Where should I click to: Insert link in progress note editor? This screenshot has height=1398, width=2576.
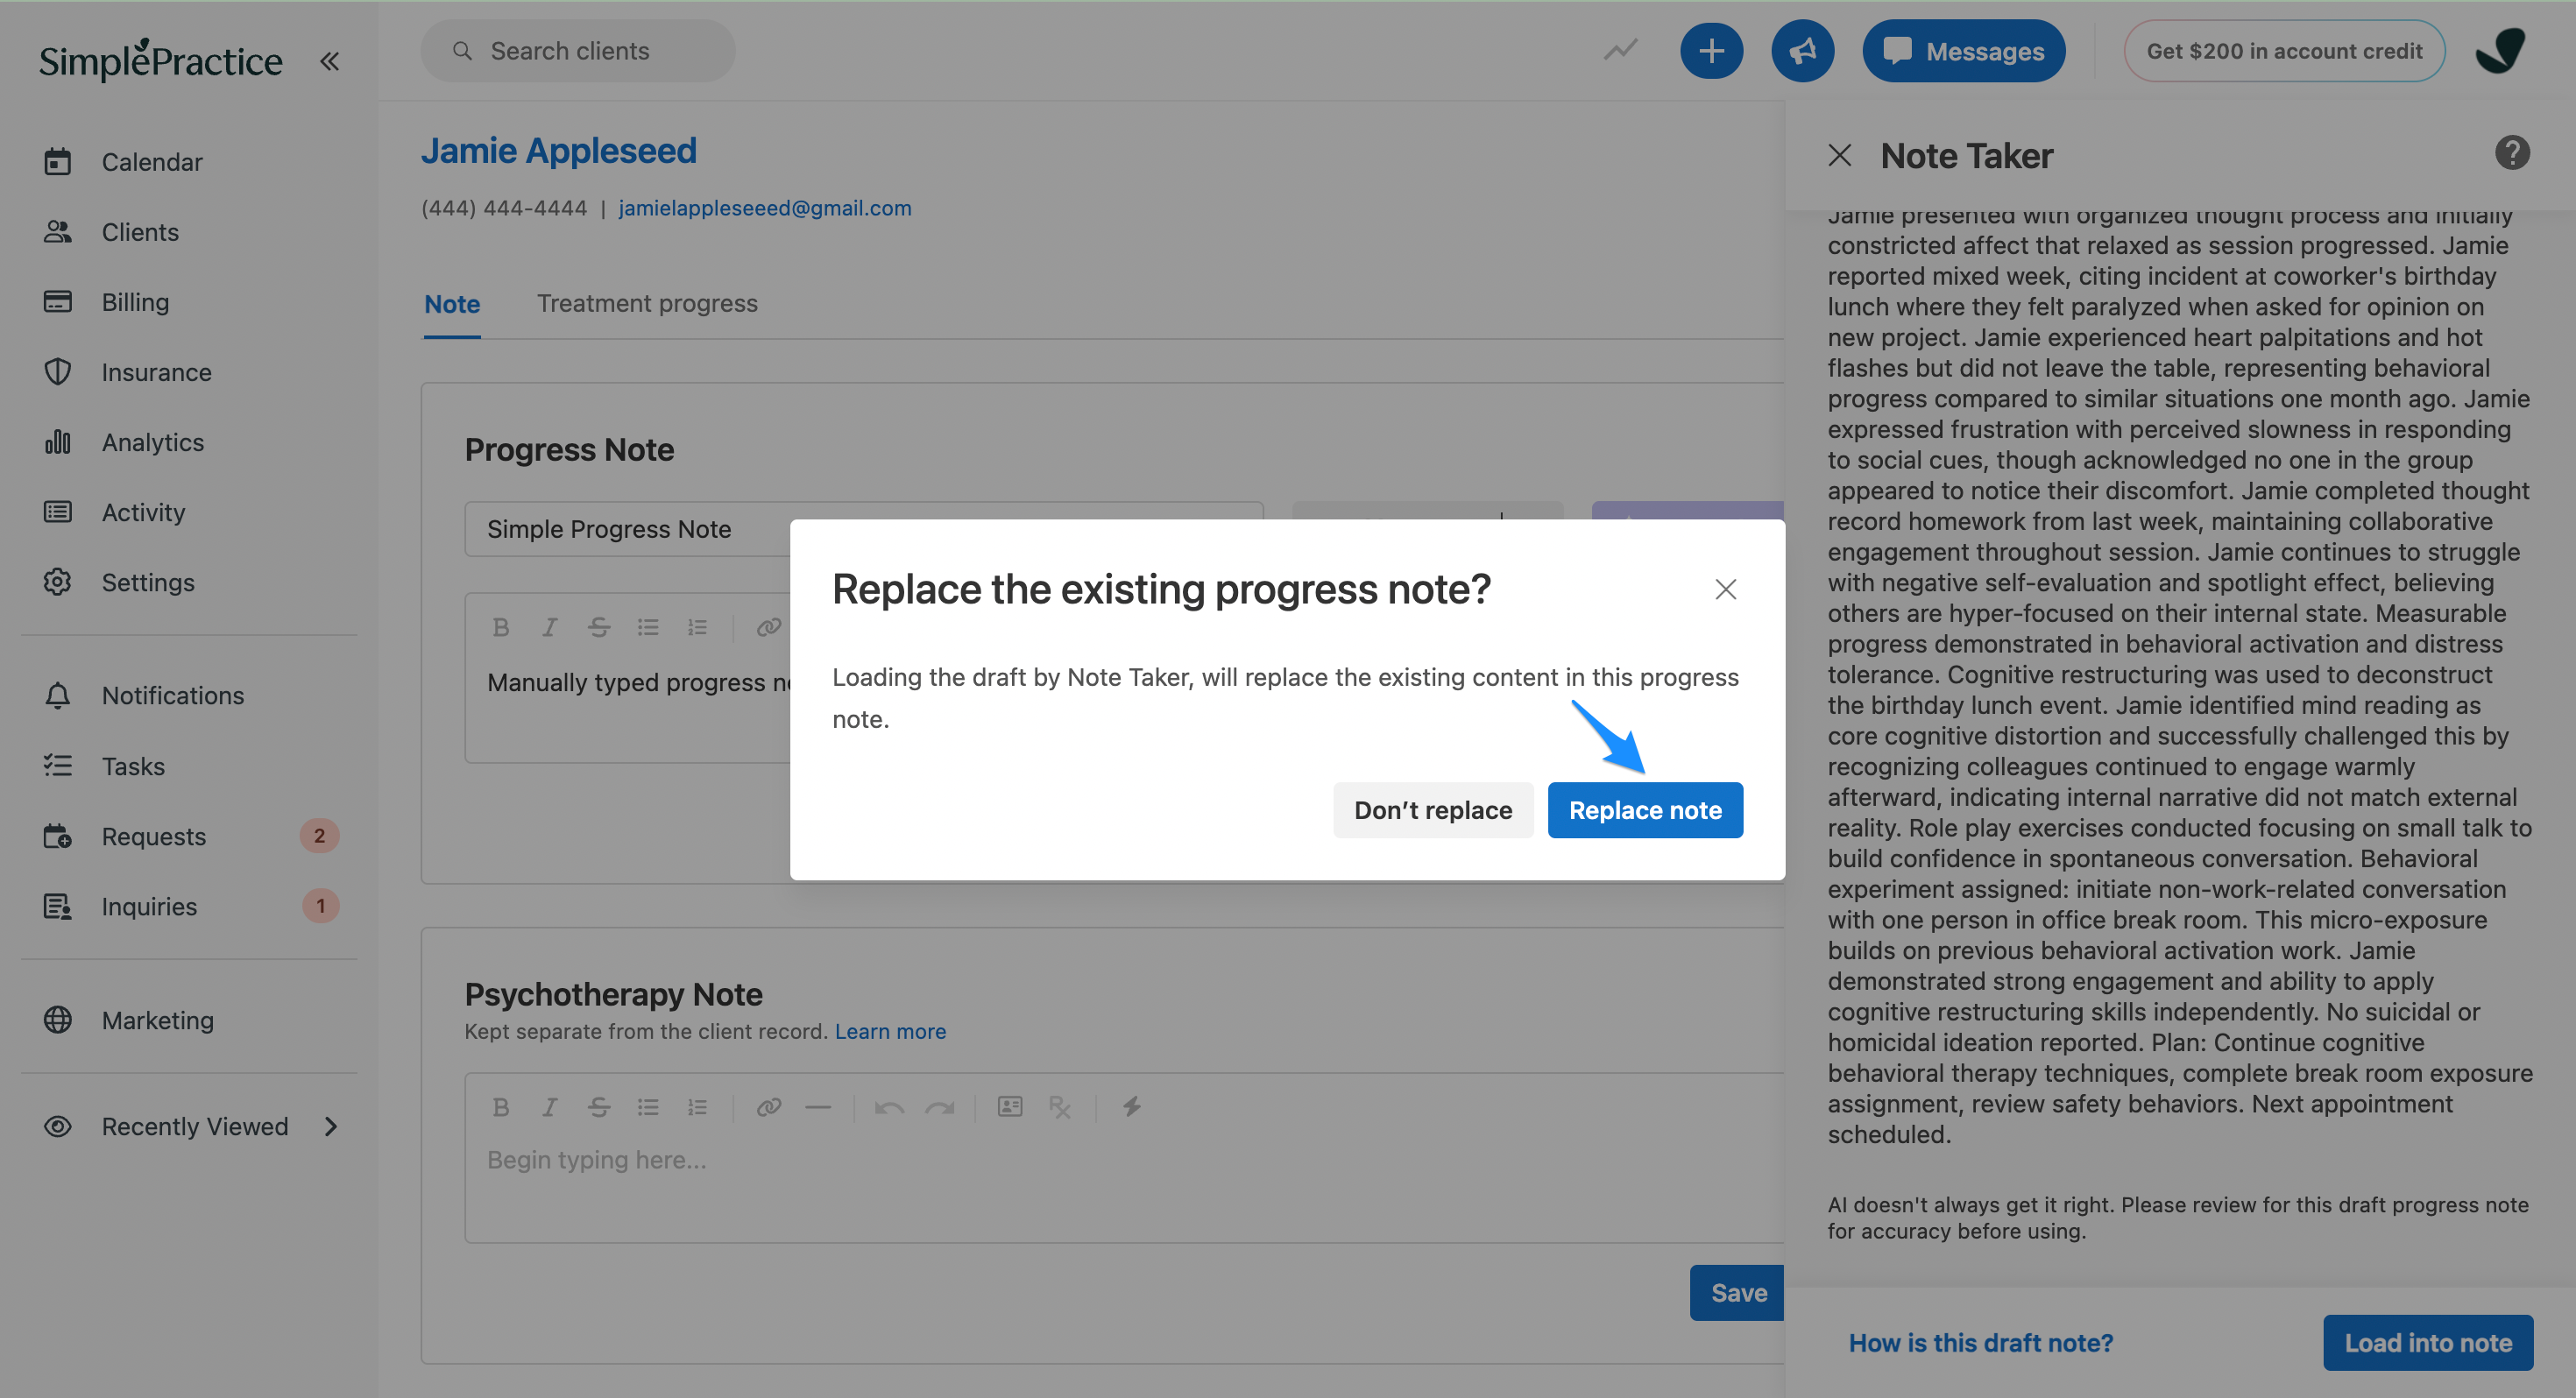[x=768, y=627]
